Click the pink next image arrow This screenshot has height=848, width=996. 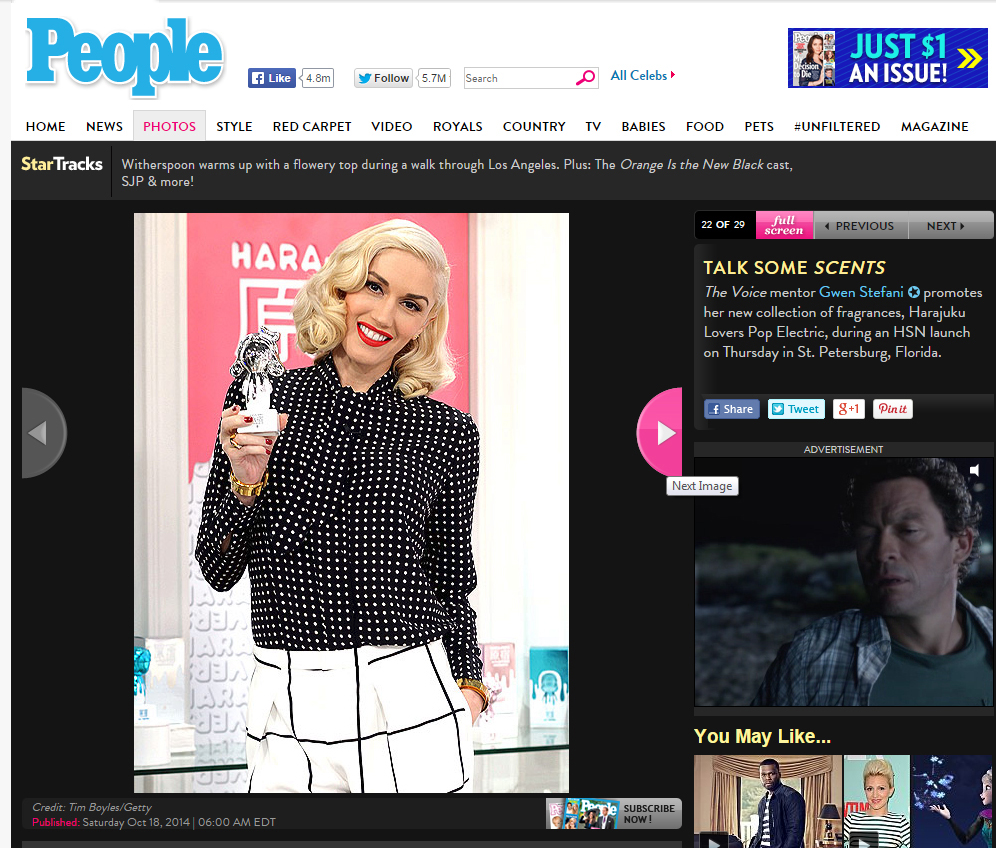click(660, 432)
